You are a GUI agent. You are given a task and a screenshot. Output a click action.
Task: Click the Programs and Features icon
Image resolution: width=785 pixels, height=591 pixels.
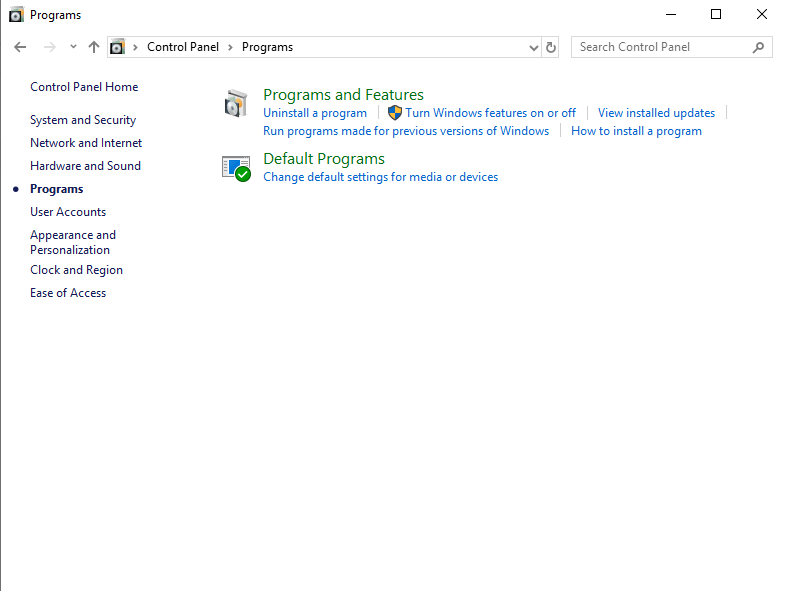(x=236, y=103)
